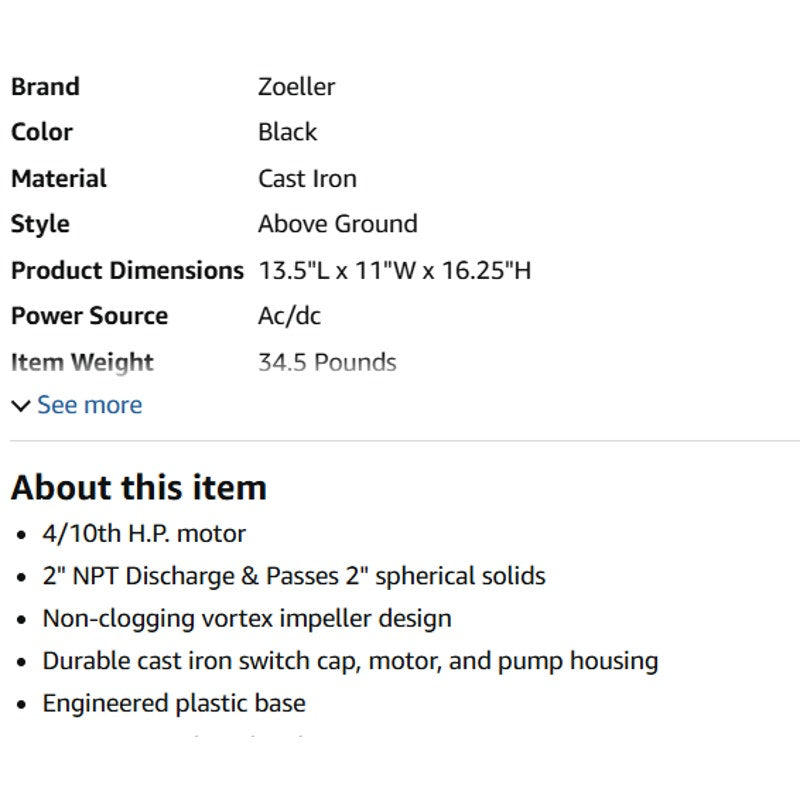
Task: Select the Zoeller brand value
Action: [x=296, y=87]
